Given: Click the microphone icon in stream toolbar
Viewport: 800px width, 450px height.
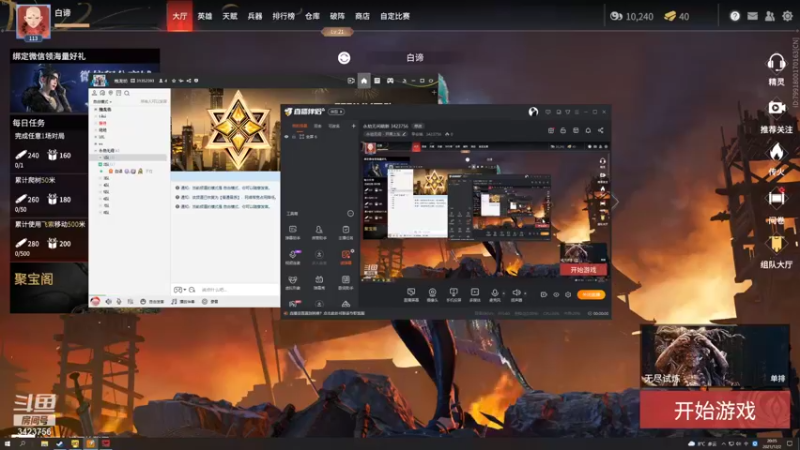Looking at the screenshot, I should [494, 292].
